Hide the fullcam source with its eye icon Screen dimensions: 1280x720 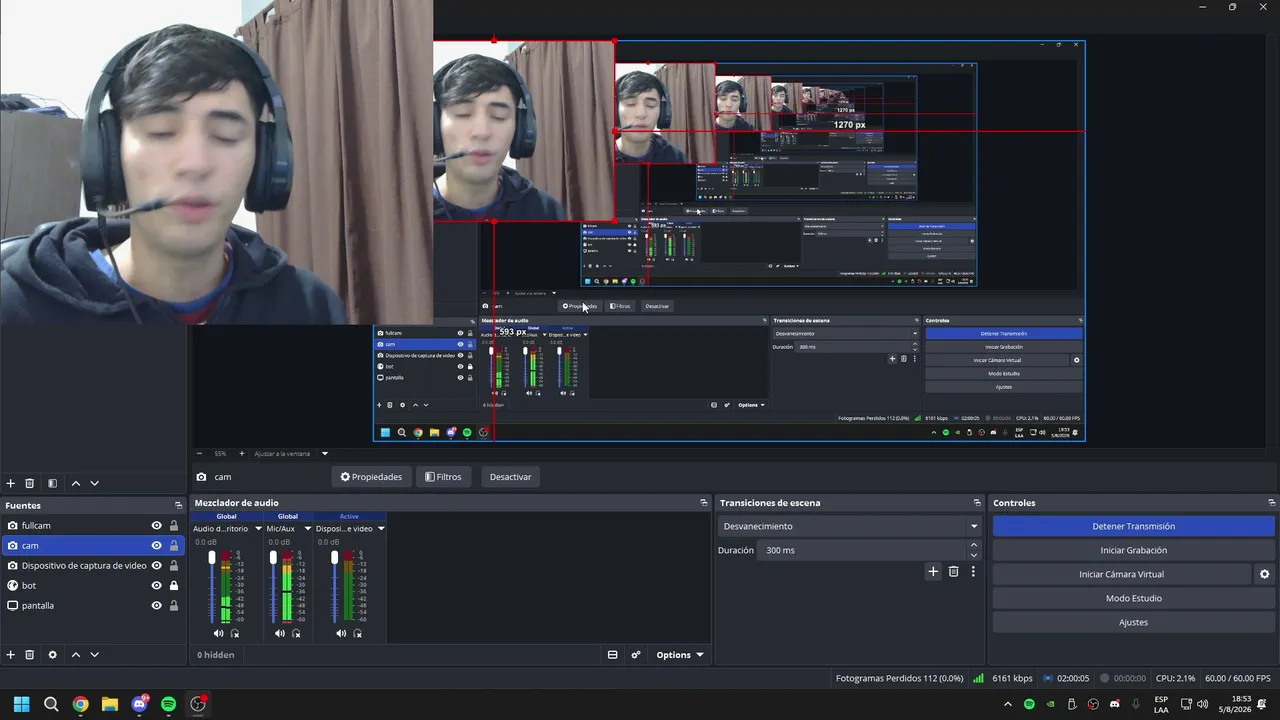coord(156,526)
